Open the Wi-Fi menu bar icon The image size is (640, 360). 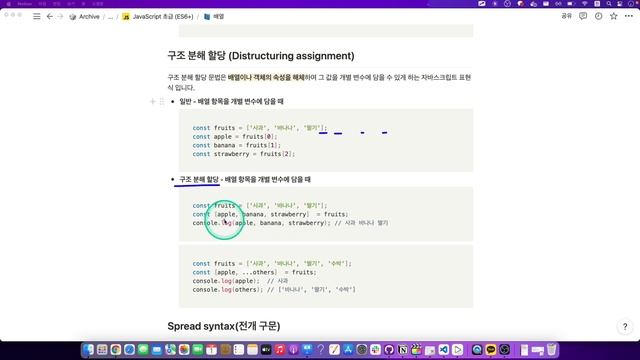584,4
